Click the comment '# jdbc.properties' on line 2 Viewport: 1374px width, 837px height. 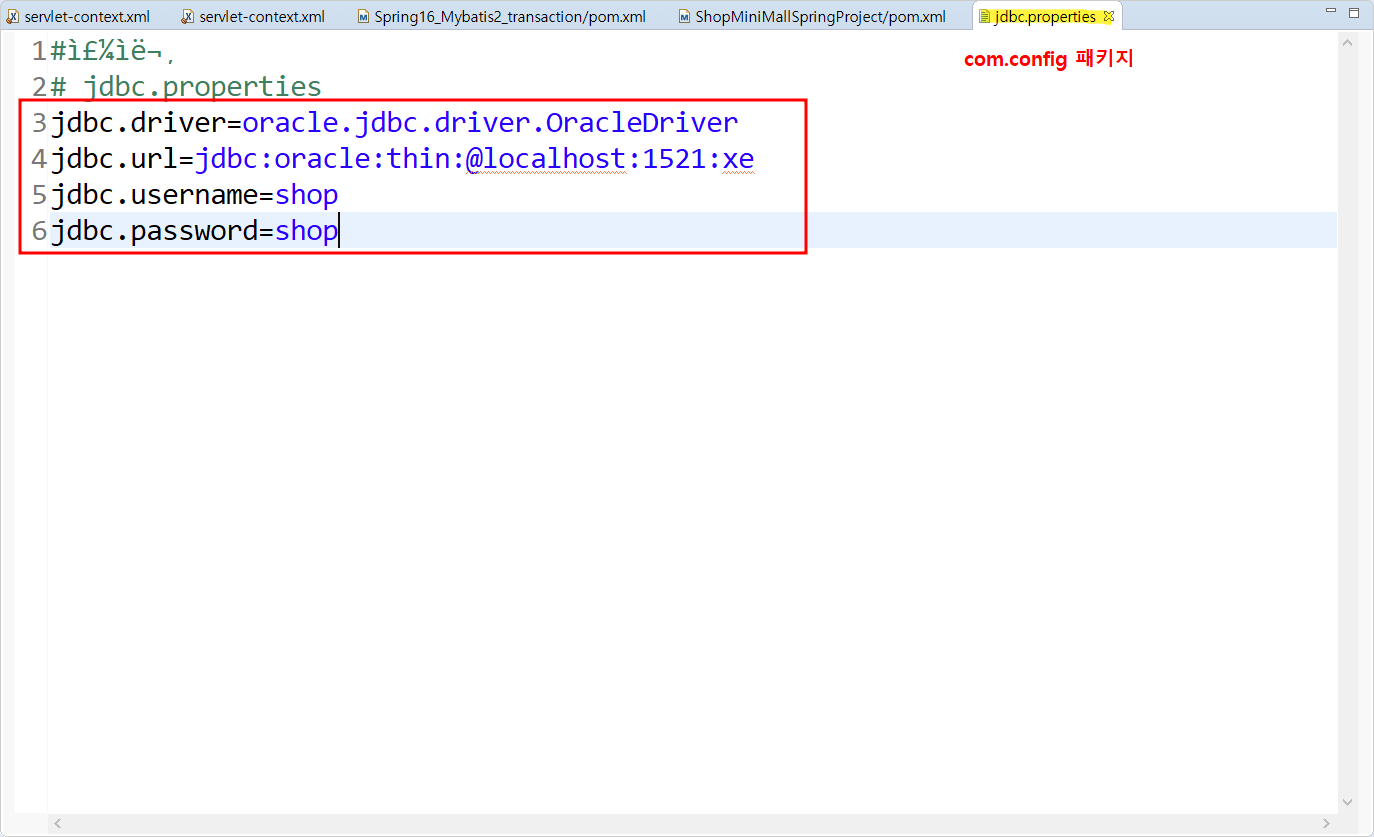tap(186, 87)
